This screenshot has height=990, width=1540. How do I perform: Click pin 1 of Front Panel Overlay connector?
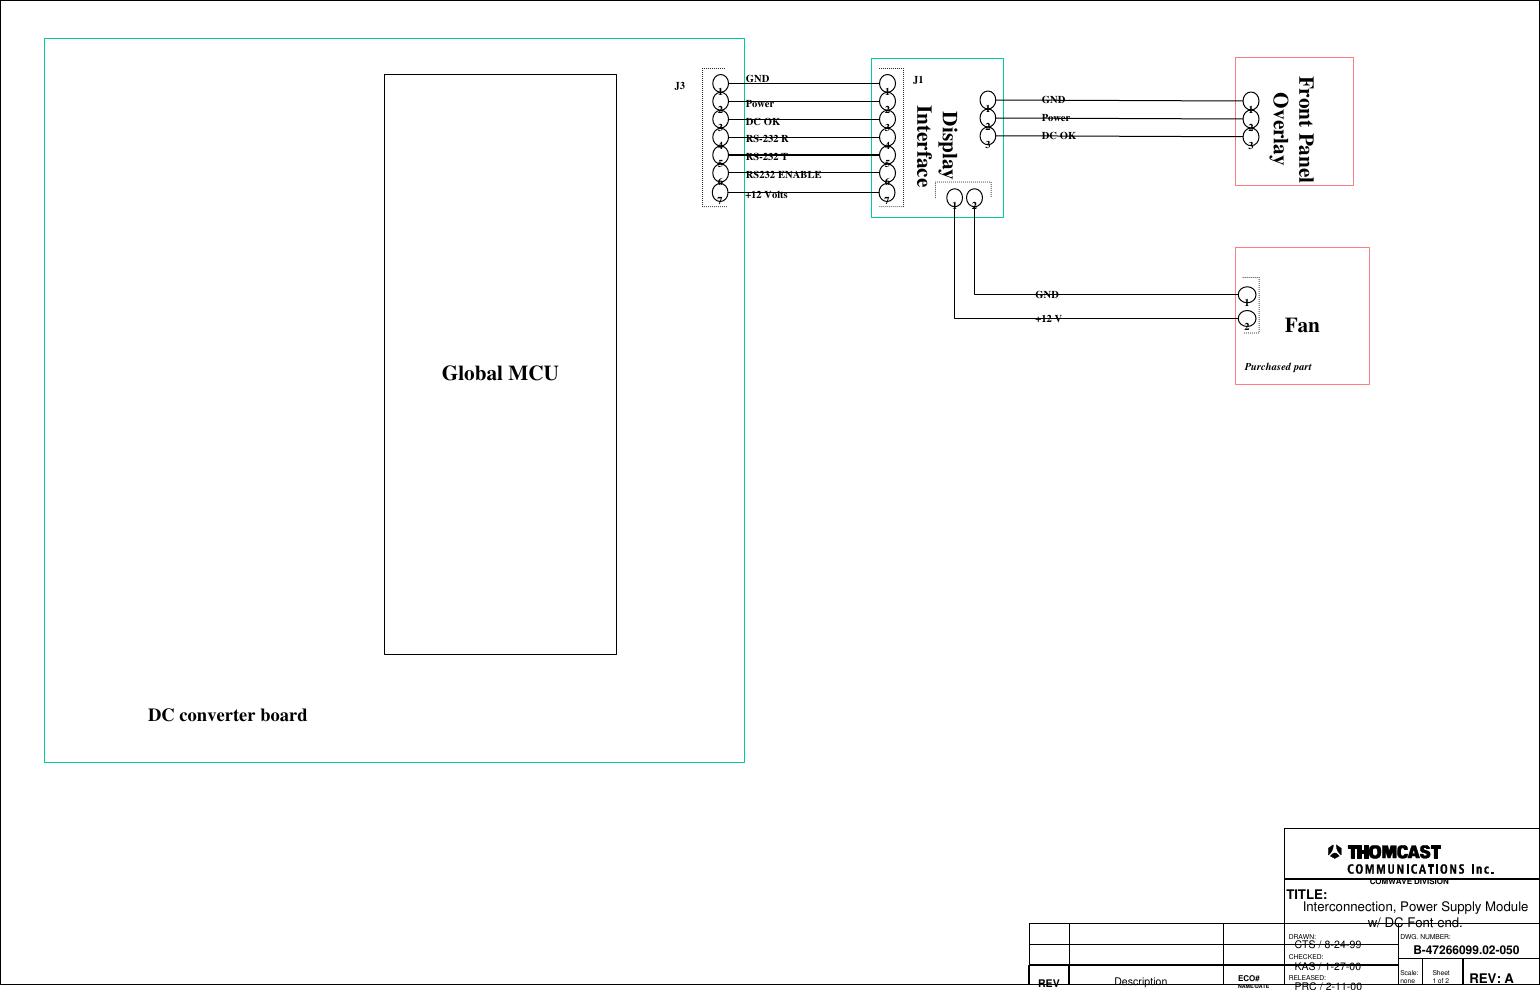tap(1253, 100)
